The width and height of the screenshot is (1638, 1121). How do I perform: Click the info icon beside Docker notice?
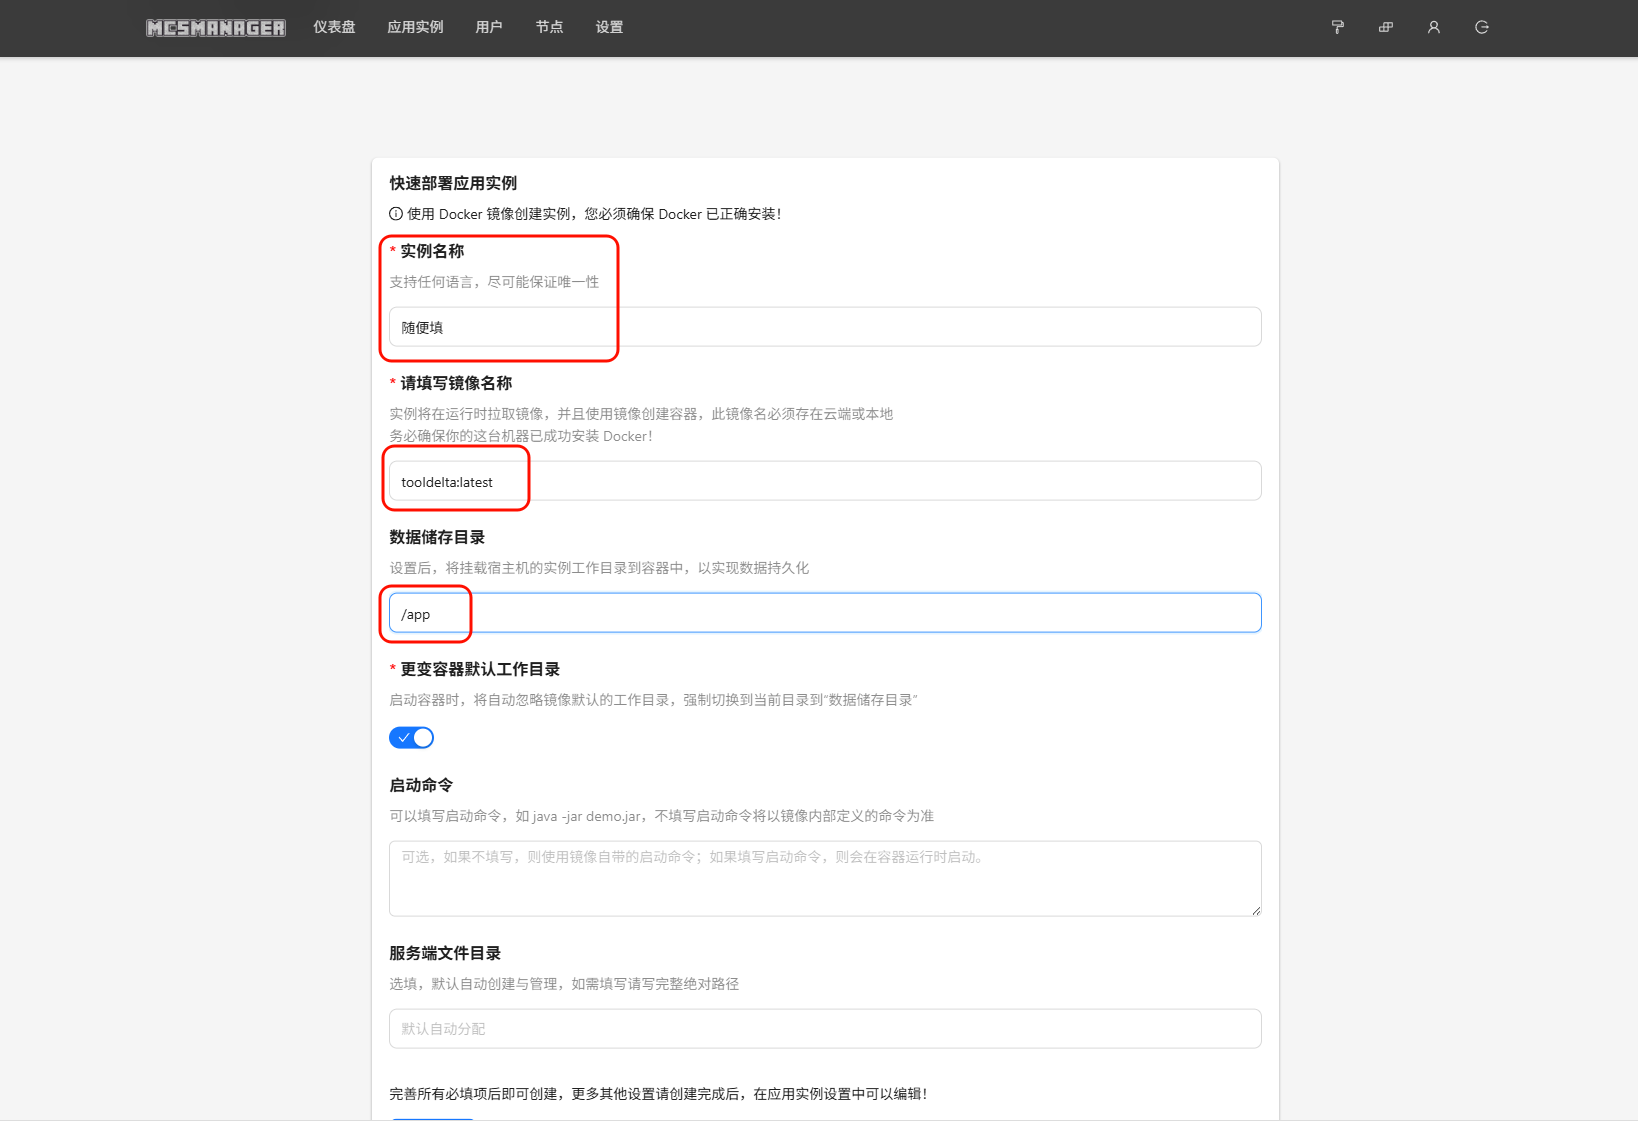pyautogui.click(x=396, y=214)
